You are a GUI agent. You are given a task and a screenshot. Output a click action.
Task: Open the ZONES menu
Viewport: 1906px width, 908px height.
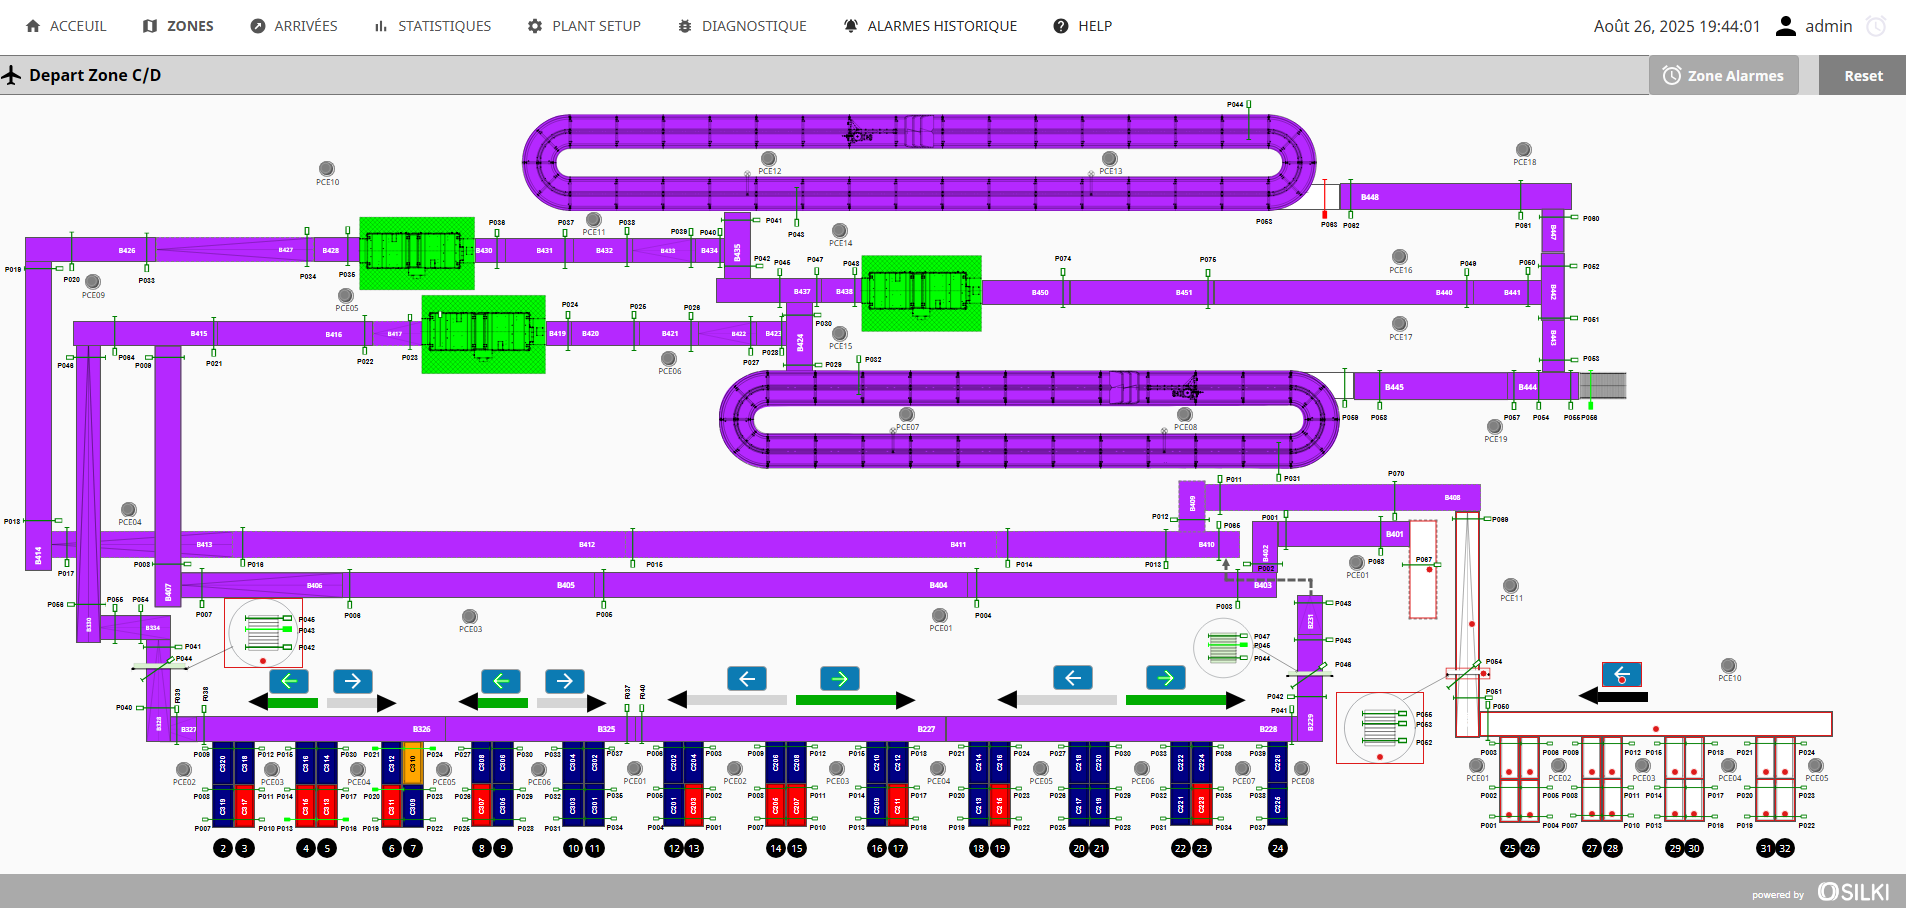[x=178, y=26]
